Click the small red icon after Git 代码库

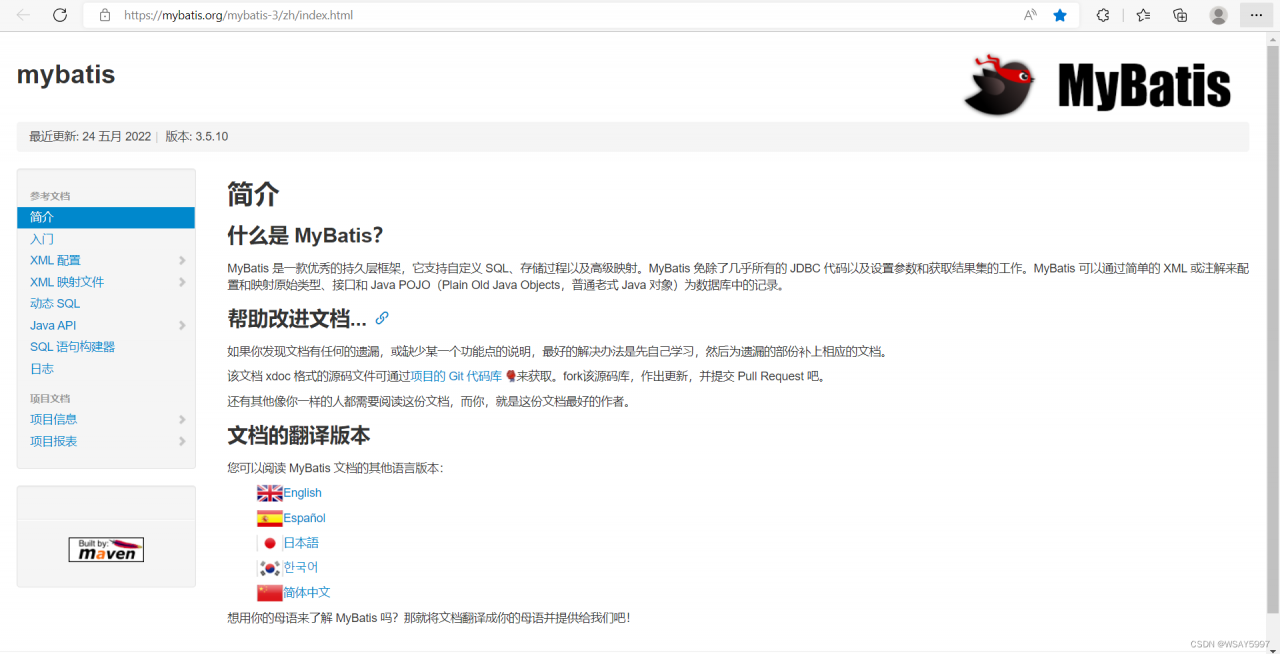510,376
